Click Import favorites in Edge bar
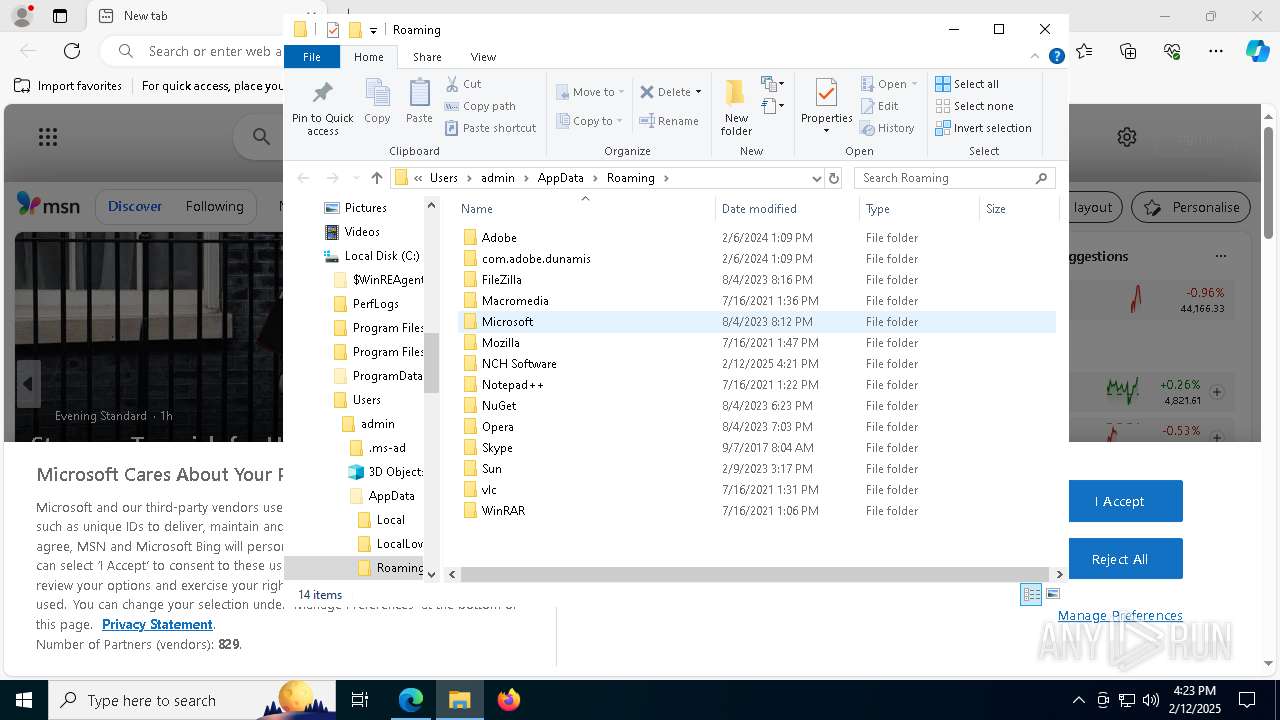Screen dimensions: 1280x720 click(68, 86)
